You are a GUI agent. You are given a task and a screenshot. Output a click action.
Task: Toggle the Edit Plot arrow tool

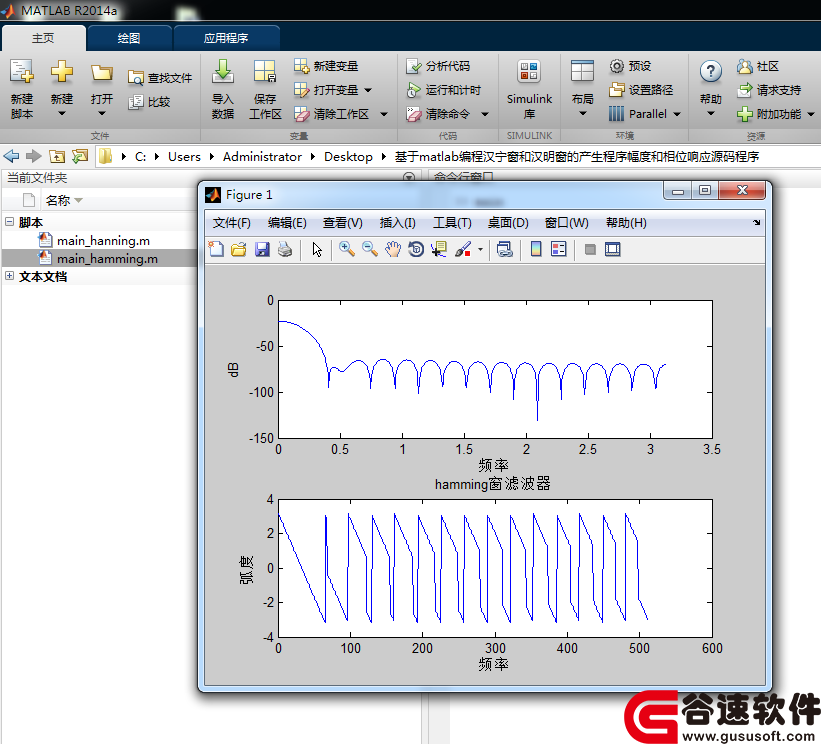(317, 249)
